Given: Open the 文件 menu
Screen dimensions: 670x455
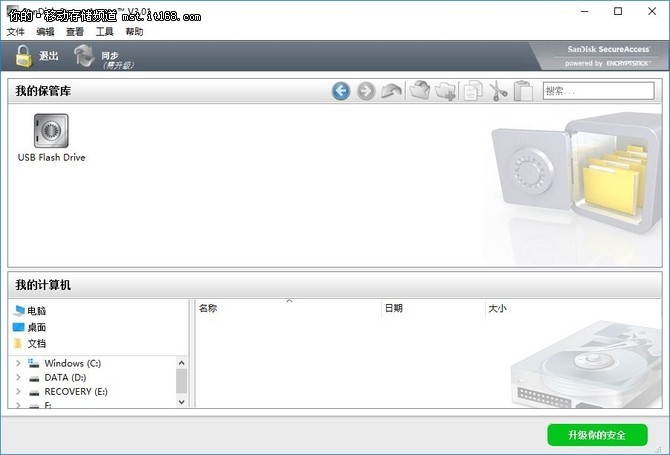Looking at the screenshot, I should [15, 32].
